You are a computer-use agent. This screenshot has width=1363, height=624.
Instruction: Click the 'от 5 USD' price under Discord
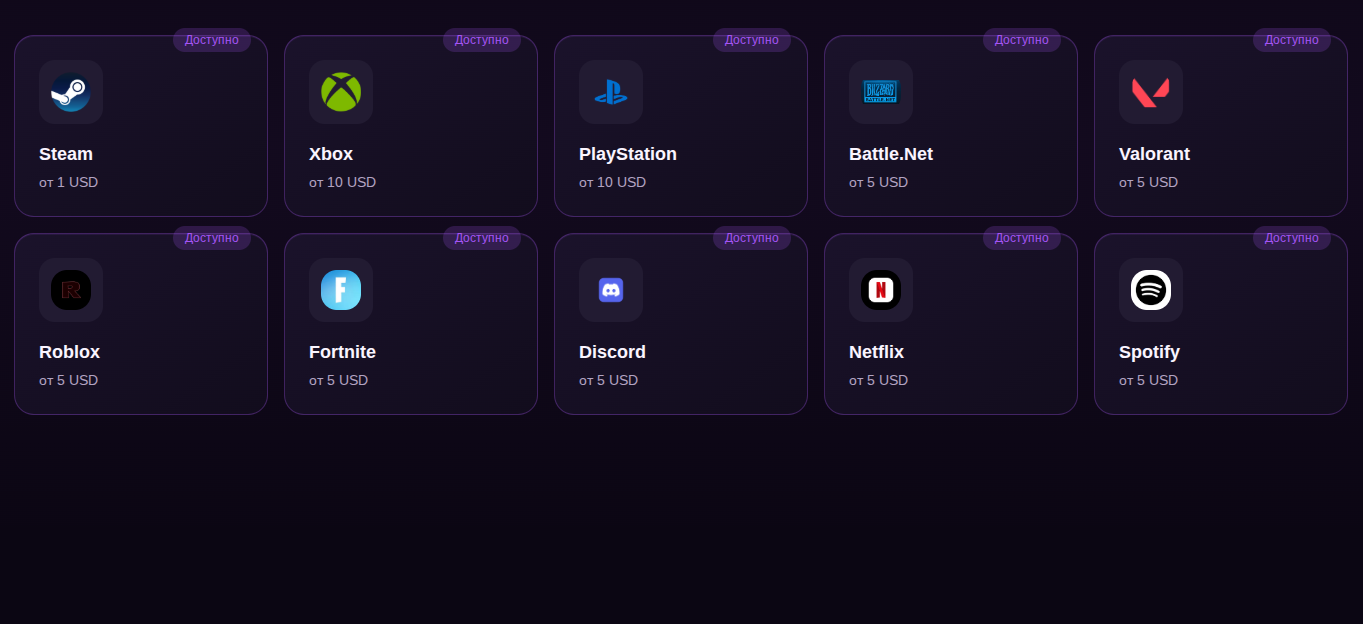click(x=609, y=380)
